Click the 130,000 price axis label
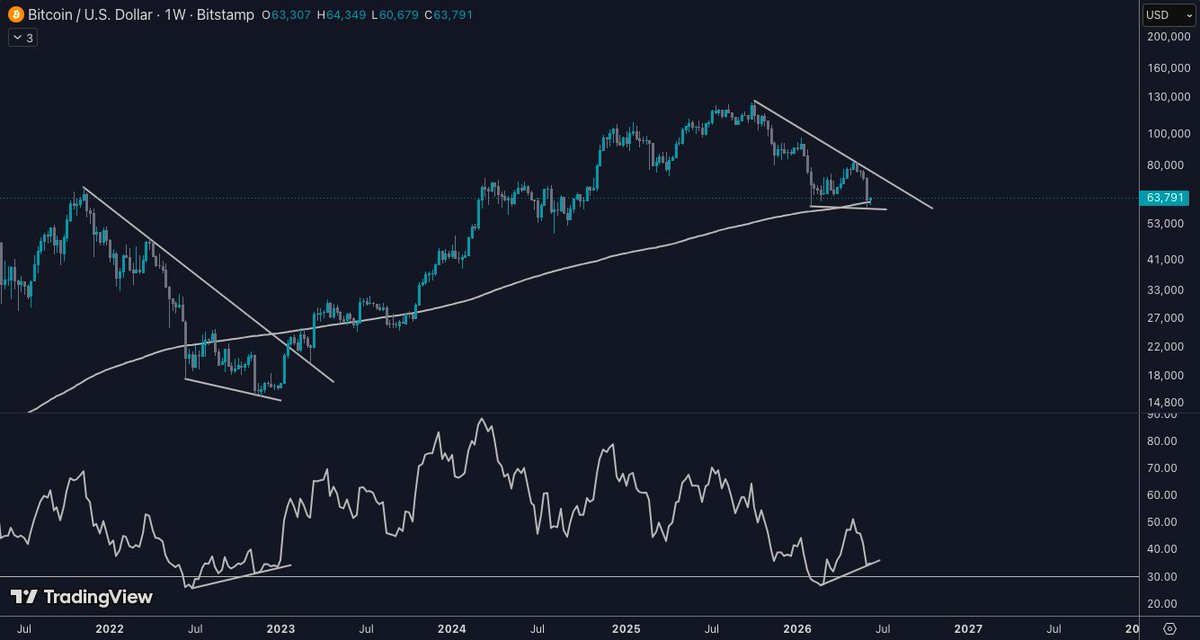This screenshot has width=1200, height=640. pyautogui.click(x=1169, y=97)
